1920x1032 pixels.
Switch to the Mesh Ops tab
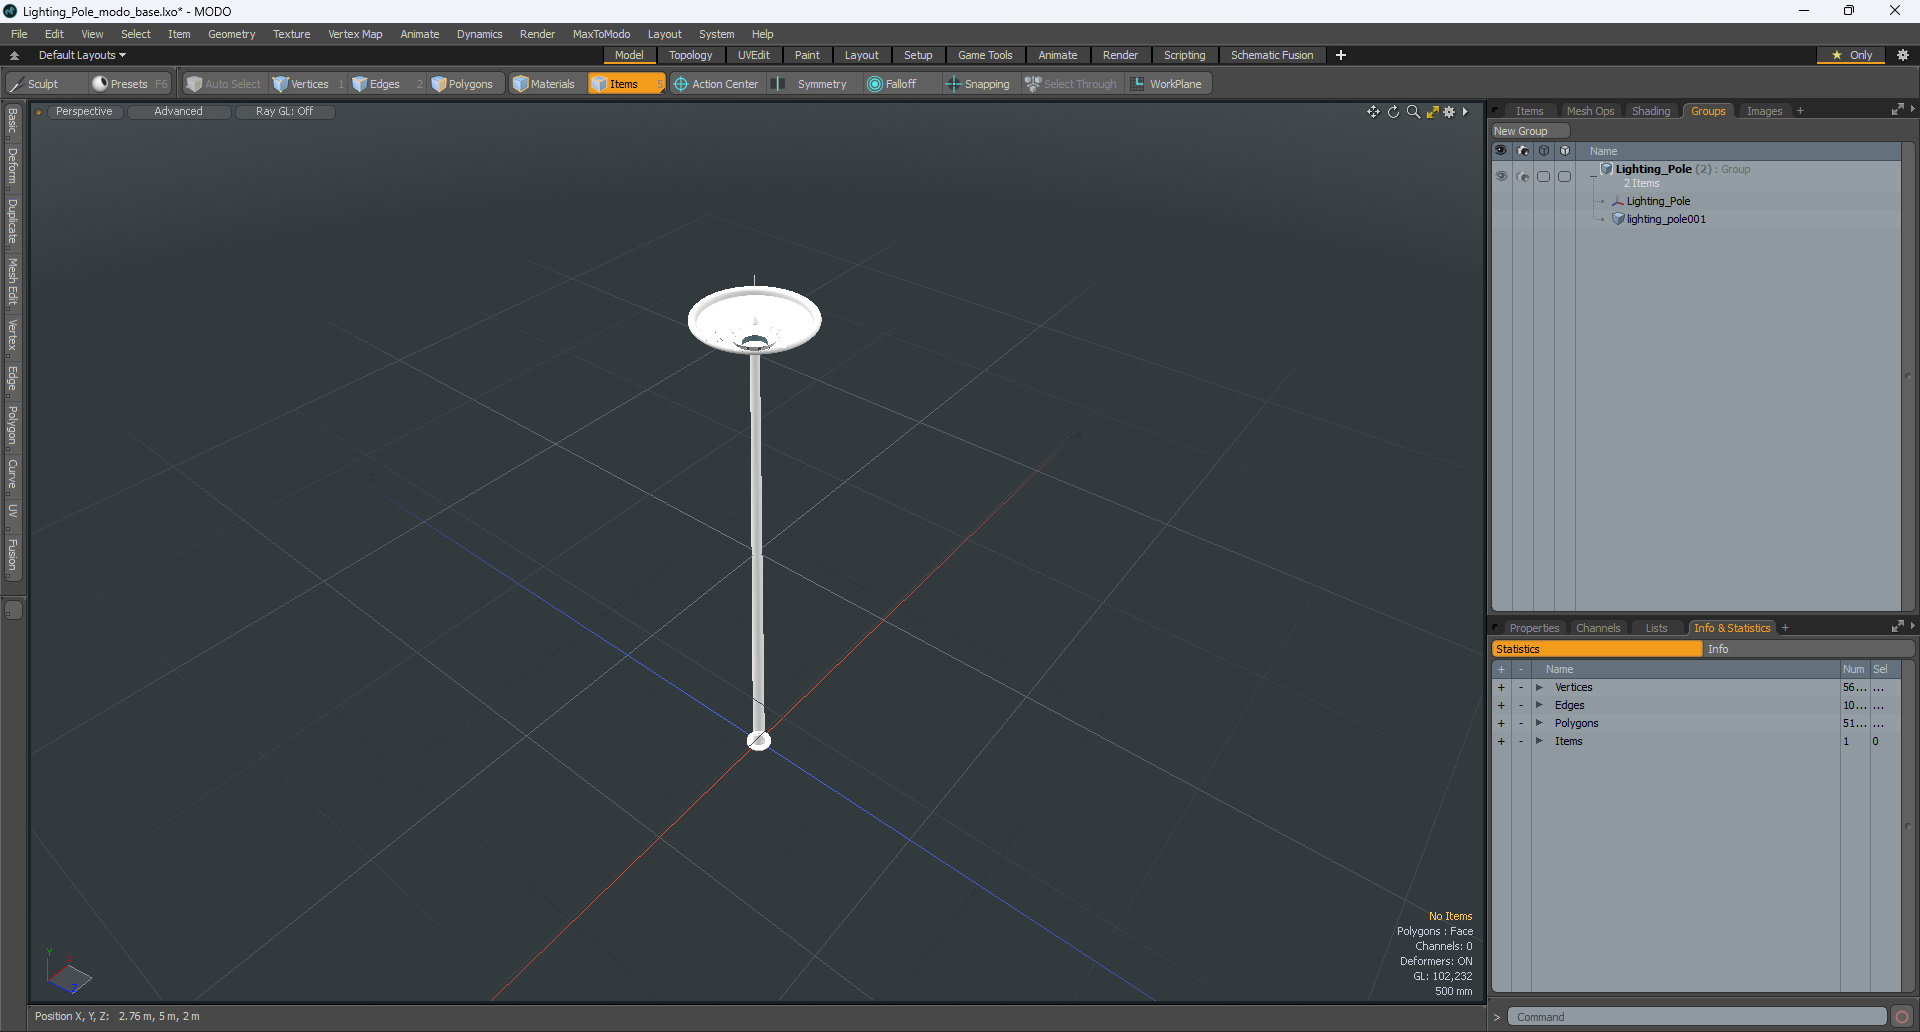[x=1590, y=111]
